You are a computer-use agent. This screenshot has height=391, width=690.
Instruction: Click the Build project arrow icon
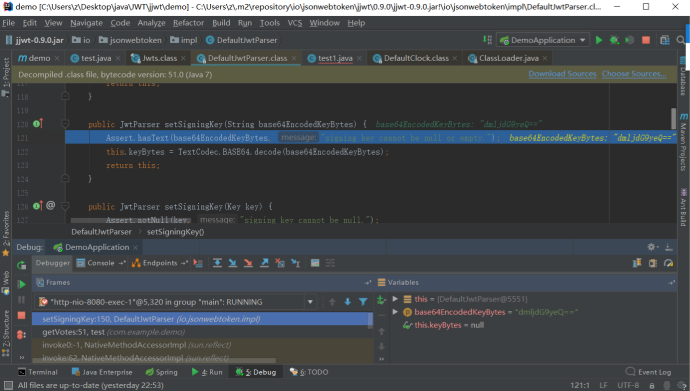click(x=487, y=40)
